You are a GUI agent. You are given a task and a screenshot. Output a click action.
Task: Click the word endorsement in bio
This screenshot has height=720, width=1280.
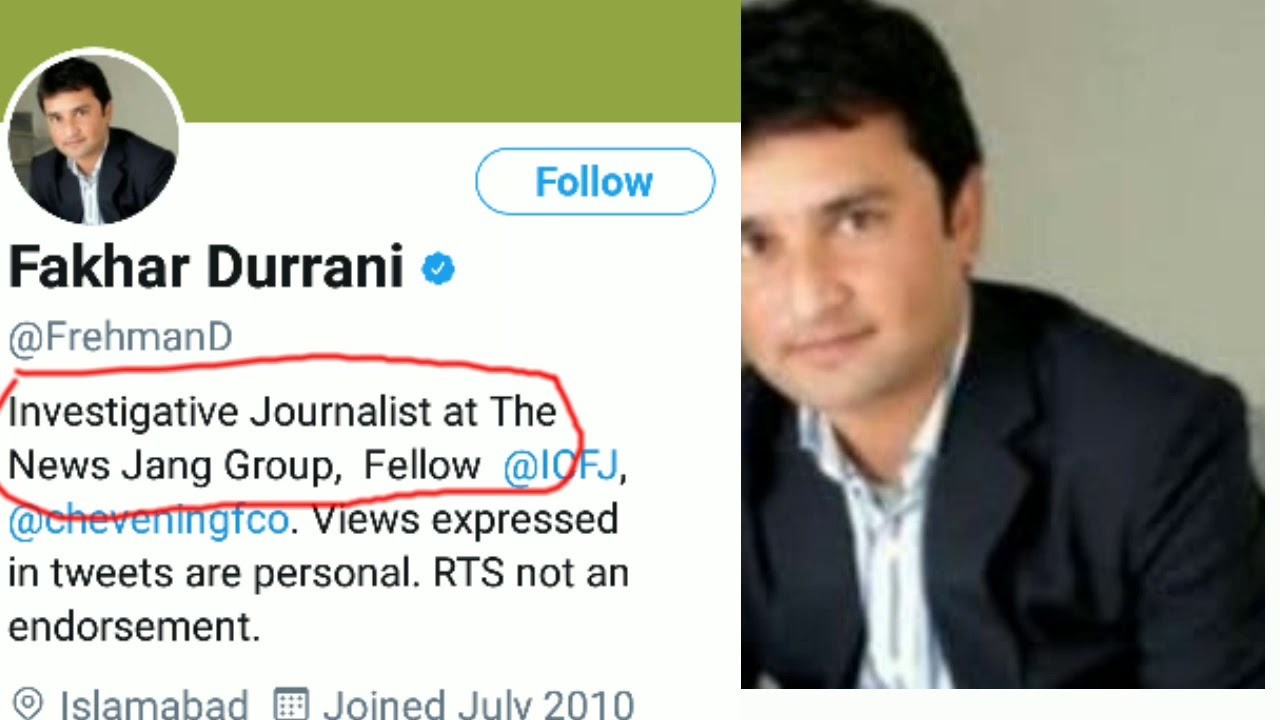pyautogui.click(x=133, y=628)
